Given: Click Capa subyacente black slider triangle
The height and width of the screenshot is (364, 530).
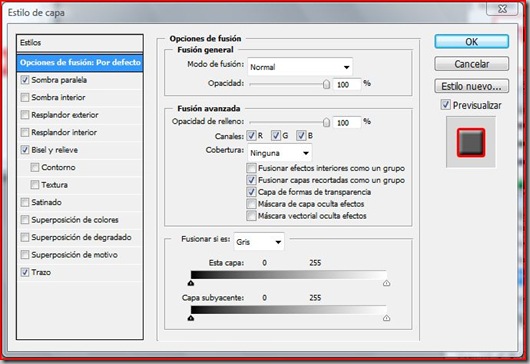Looking at the screenshot, I should pyautogui.click(x=191, y=318).
